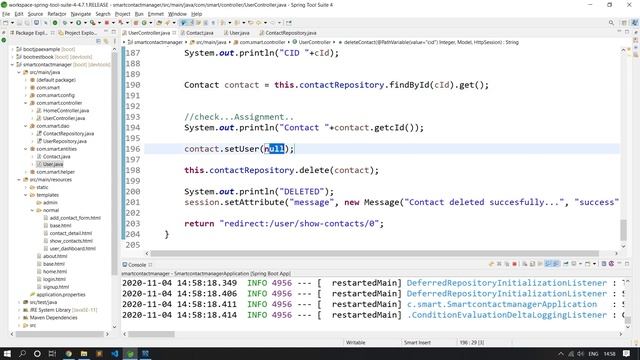
Task: Click the taskbar Search magnifier
Action: tap(22, 353)
